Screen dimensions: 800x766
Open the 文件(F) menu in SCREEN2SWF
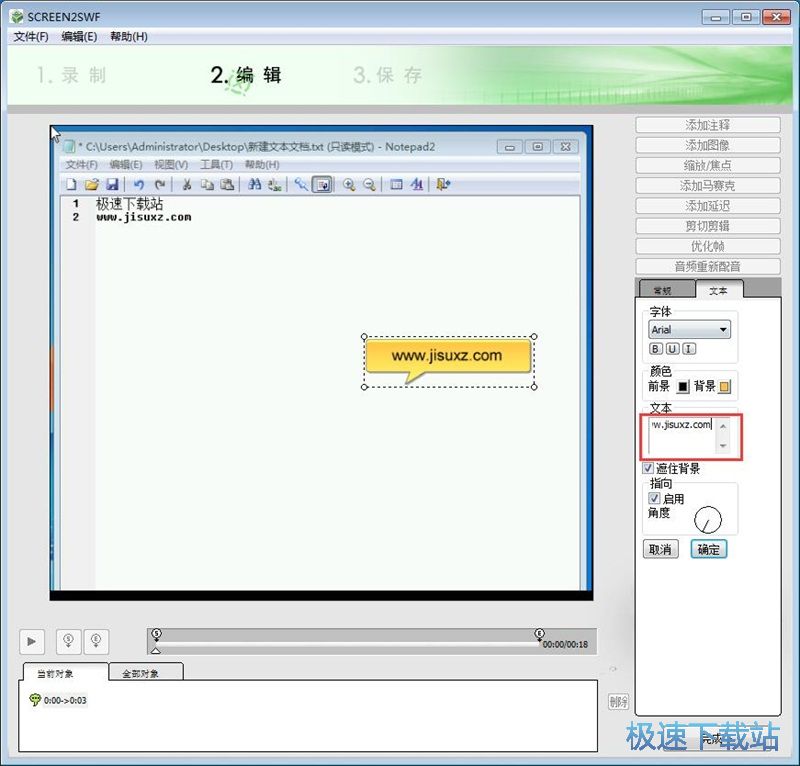click(31, 37)
